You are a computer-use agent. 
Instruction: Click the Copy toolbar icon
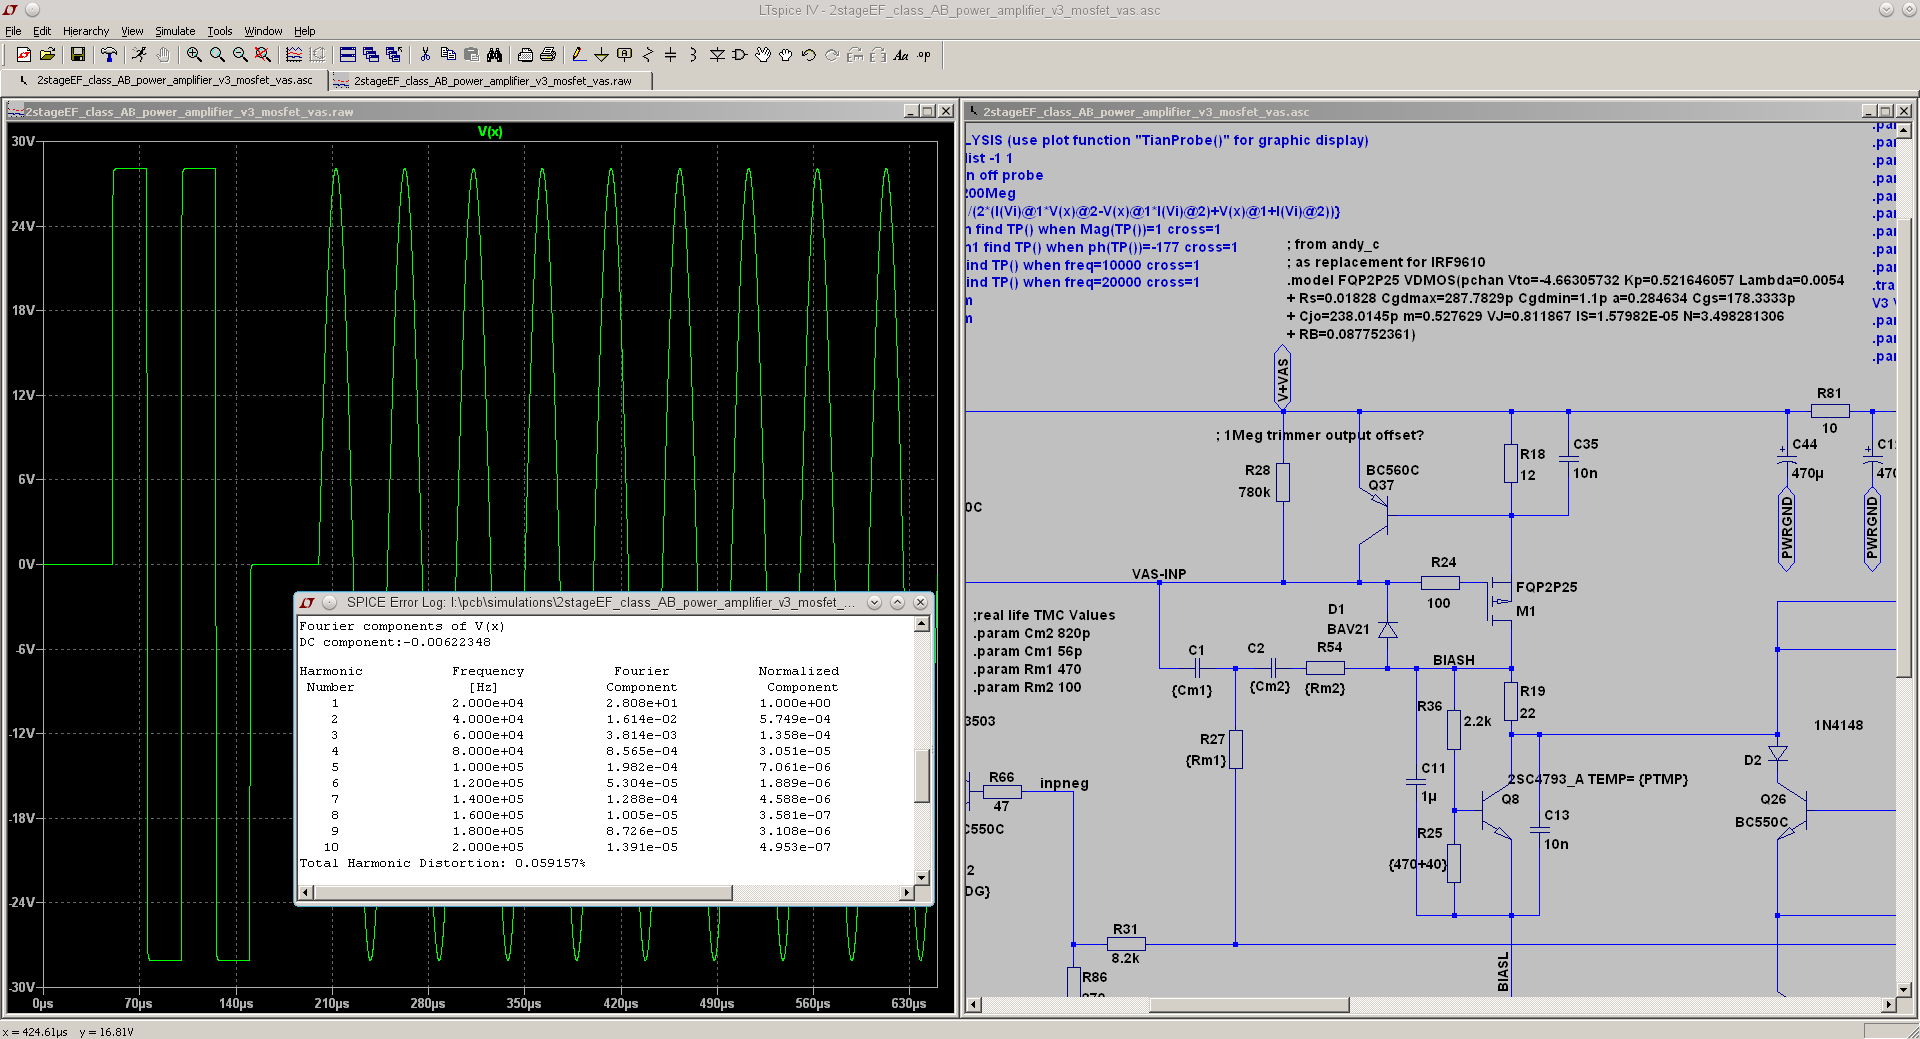[448, 55]
